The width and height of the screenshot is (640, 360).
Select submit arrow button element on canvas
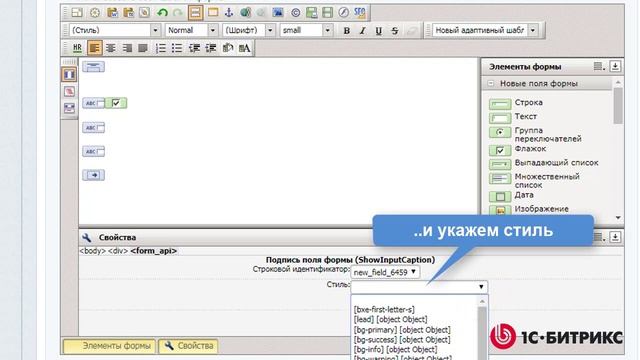(93, 175)
